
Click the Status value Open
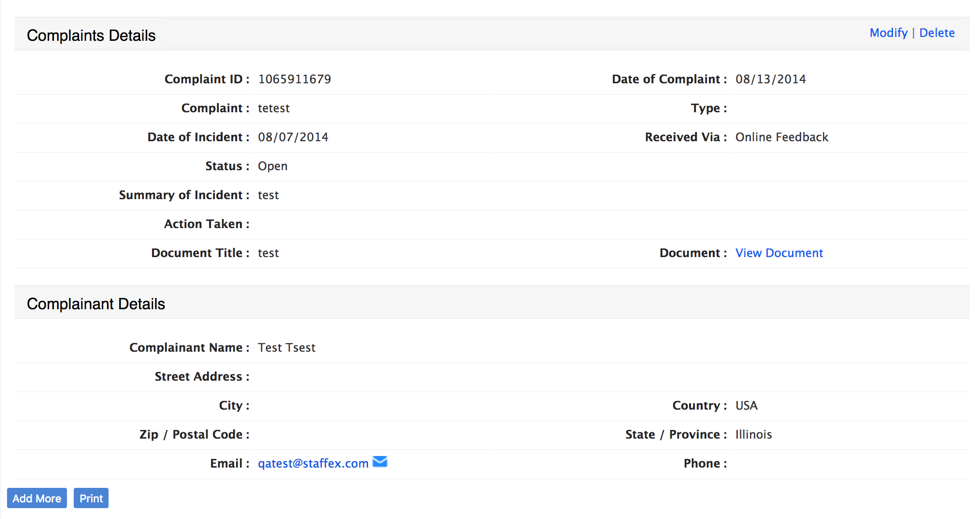(272, 167)
